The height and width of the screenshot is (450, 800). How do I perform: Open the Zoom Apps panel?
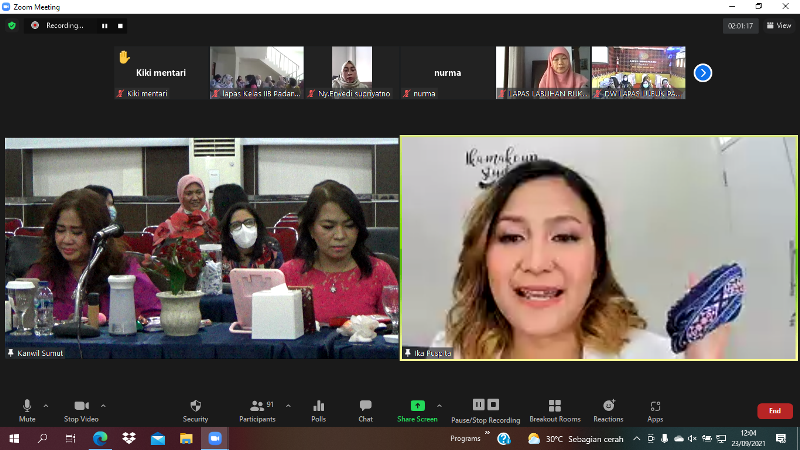pyautogui.click(x=655, y=409)
